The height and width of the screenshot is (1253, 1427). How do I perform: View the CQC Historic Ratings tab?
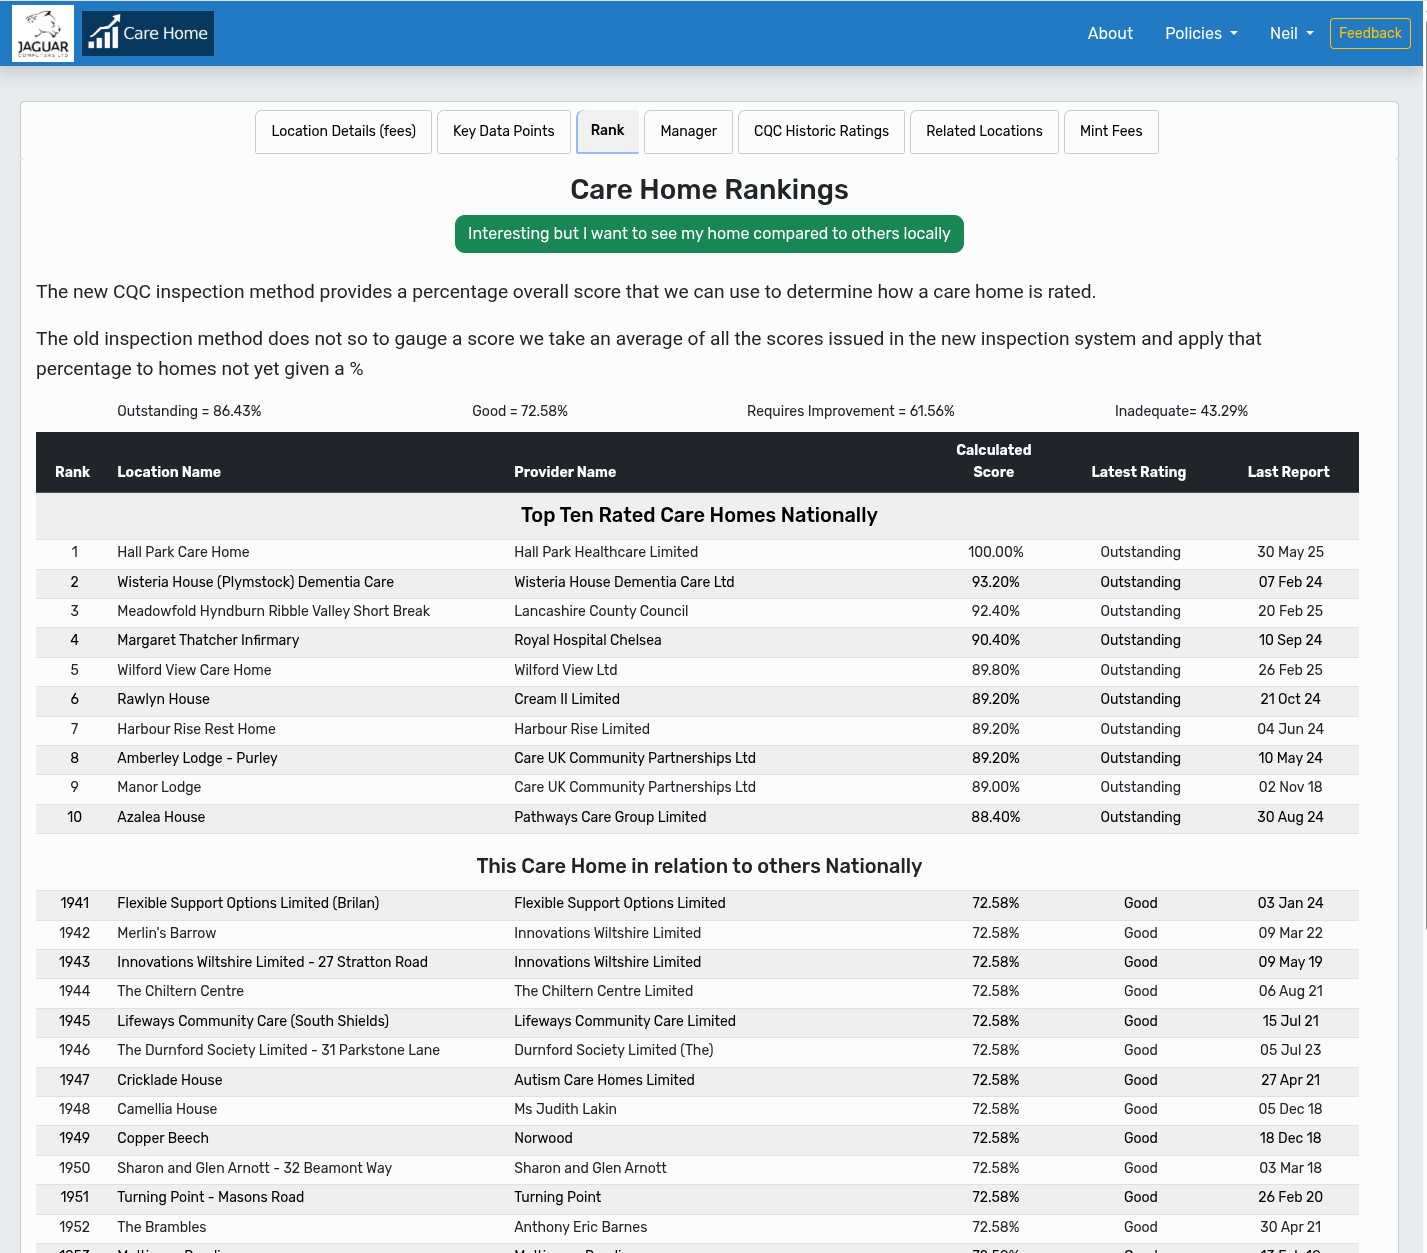click(x=821, y=131)
